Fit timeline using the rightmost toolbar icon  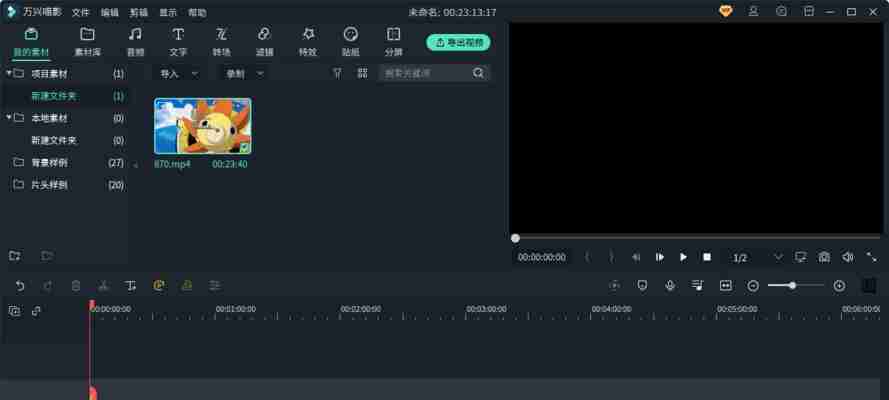869,286
